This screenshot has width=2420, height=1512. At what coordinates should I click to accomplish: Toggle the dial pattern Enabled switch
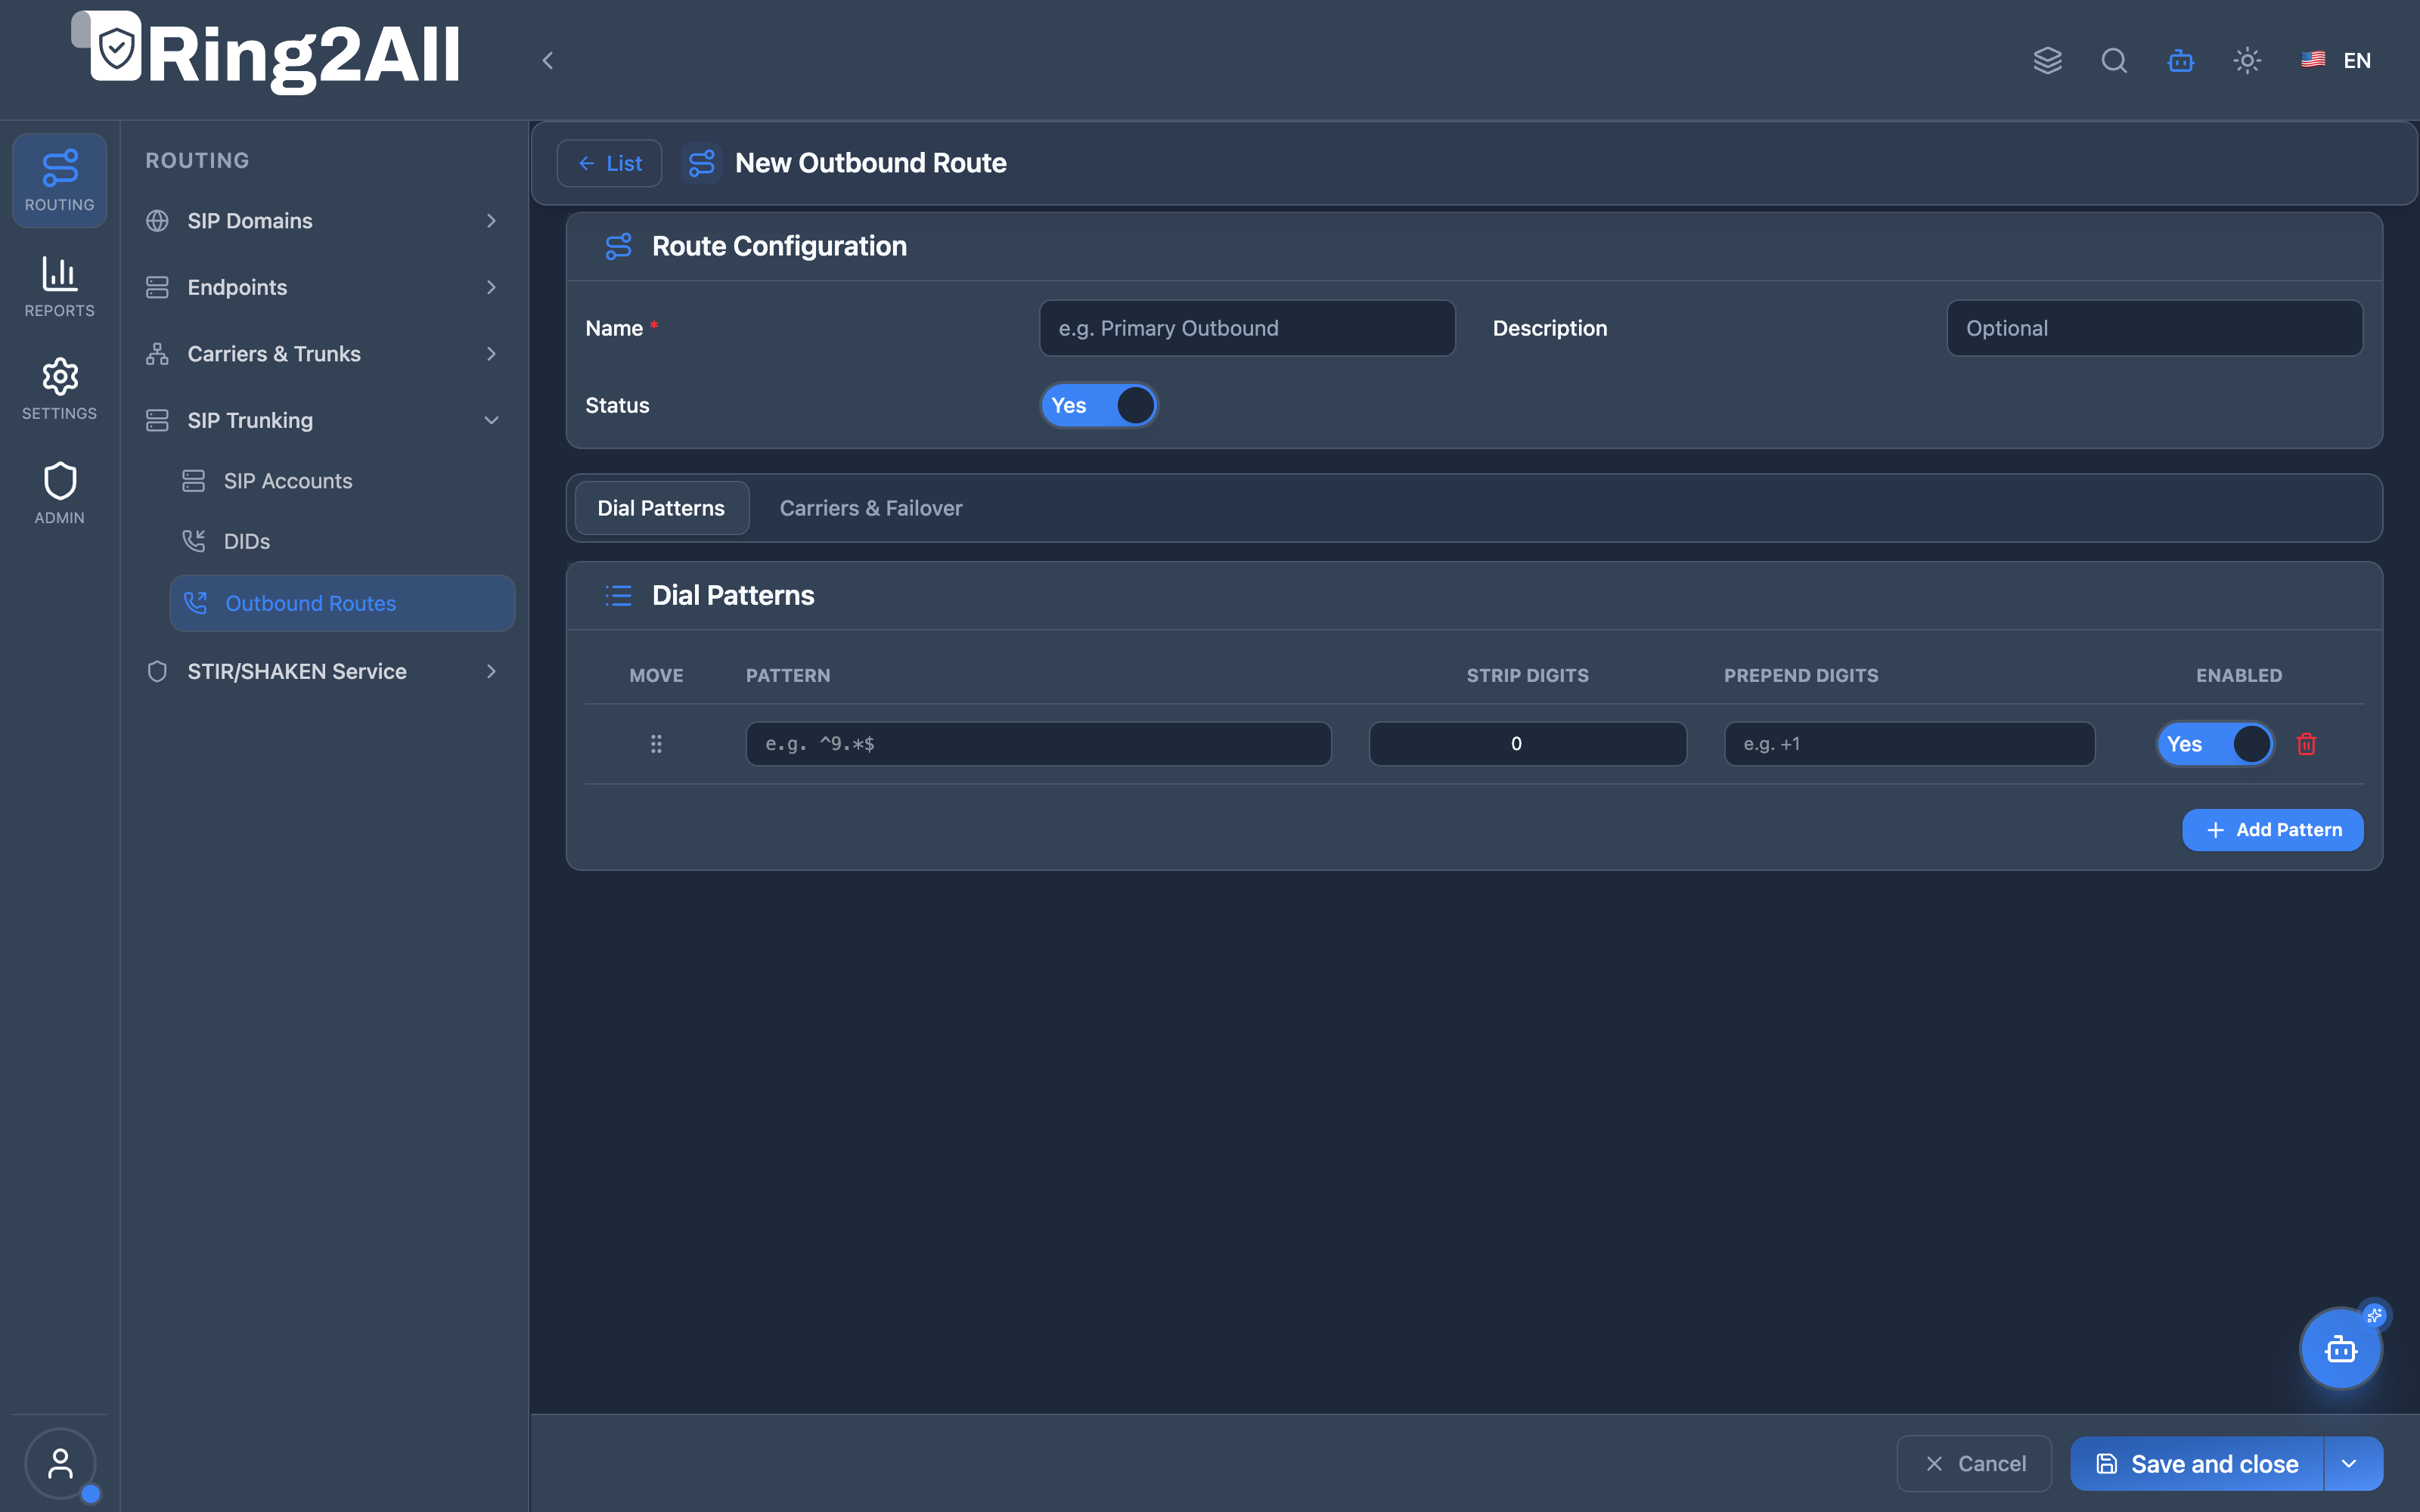click(2215, 744)
